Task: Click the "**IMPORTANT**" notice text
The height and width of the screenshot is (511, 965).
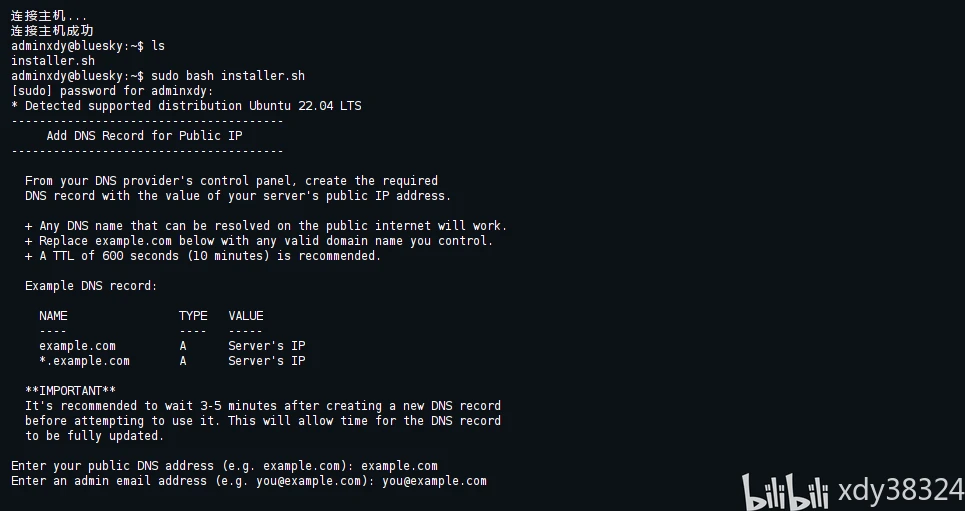Action: (x=70, y=391)
